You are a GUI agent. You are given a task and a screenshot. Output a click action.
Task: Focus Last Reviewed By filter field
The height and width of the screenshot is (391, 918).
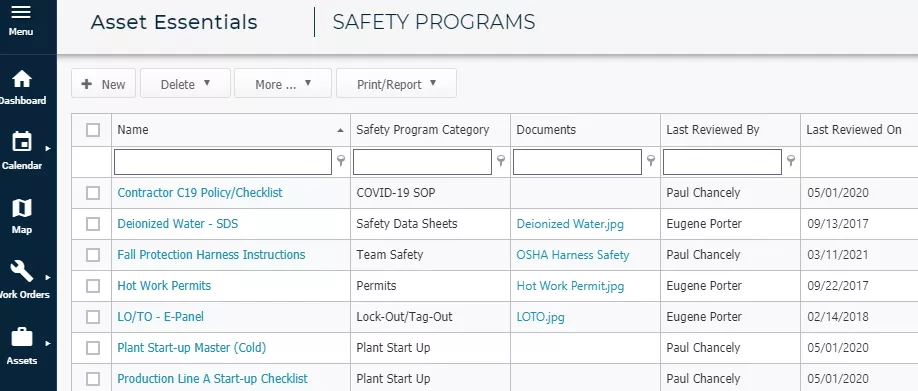722,162
